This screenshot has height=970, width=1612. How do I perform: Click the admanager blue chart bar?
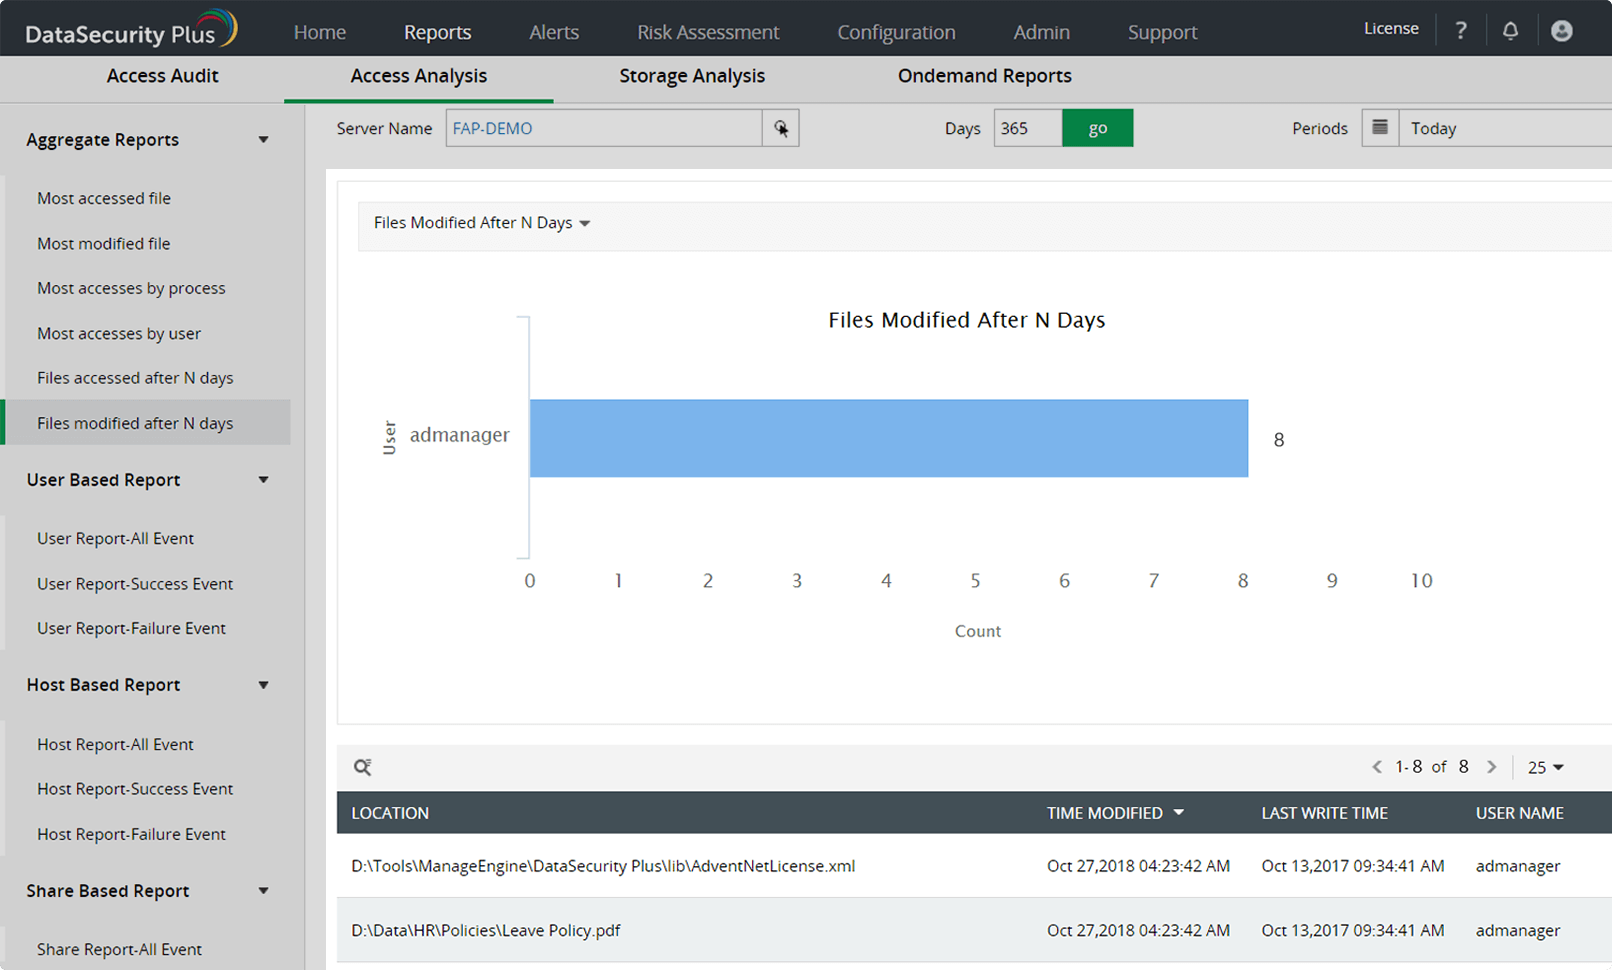click(889, 438)
